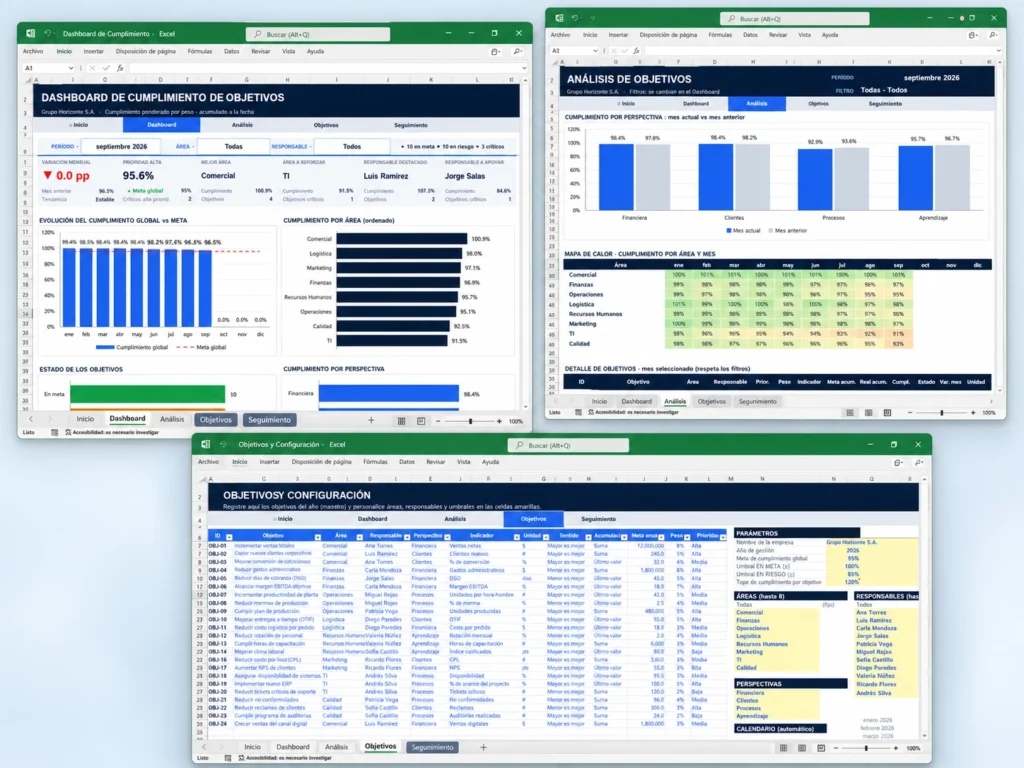The width and height of the screenshot is (1024, 768).
Task: Select the Análisis sheet tab in the Dashboard window
Action: click(x=172, y=419)
